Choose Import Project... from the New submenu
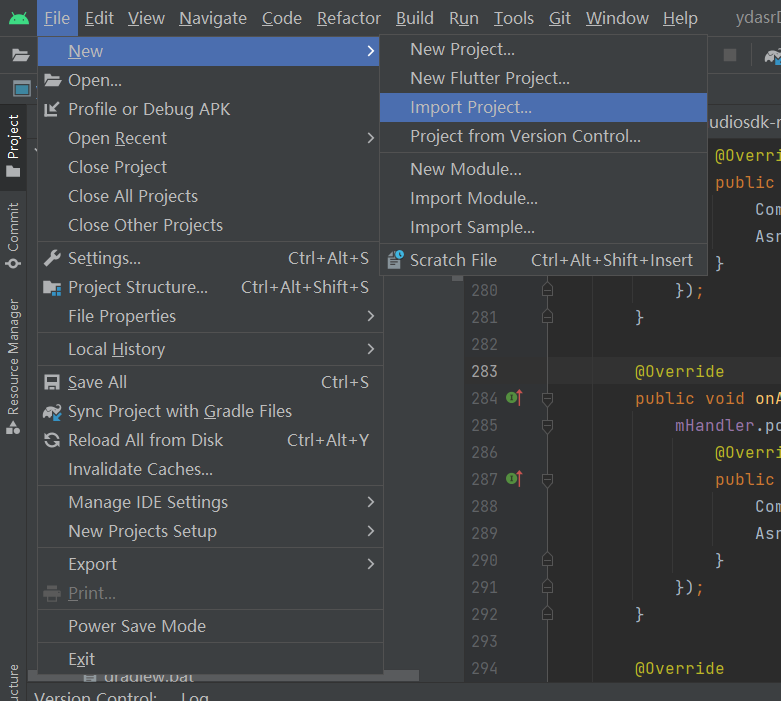The width and height of the screenshot is (781, 701). click(x=471, y=107)
